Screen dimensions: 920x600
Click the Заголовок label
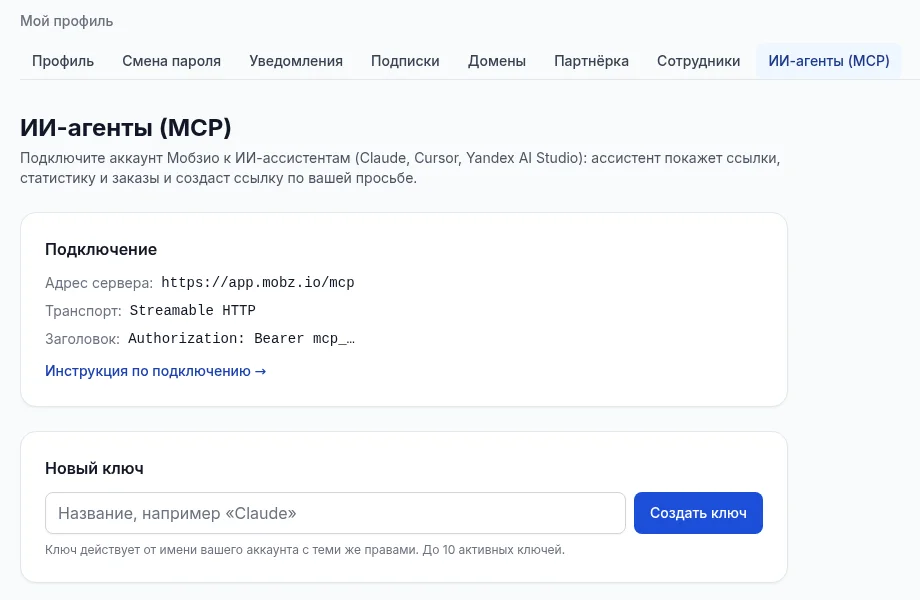point(82,339)
